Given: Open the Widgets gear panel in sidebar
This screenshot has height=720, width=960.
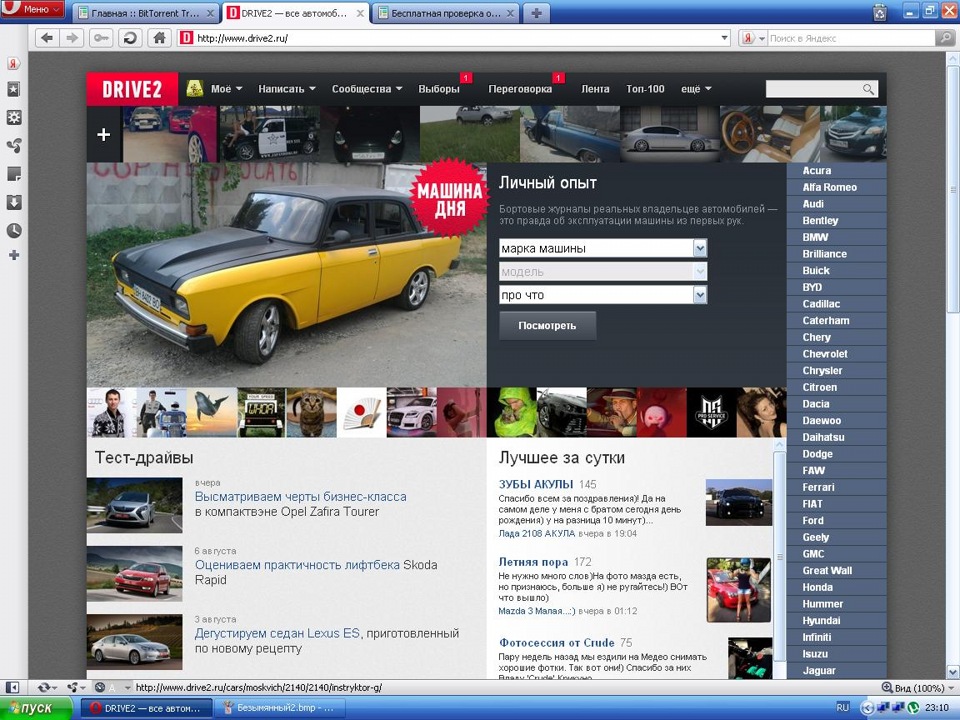Looking at the screenshot, I should click(x=13, y=117).
